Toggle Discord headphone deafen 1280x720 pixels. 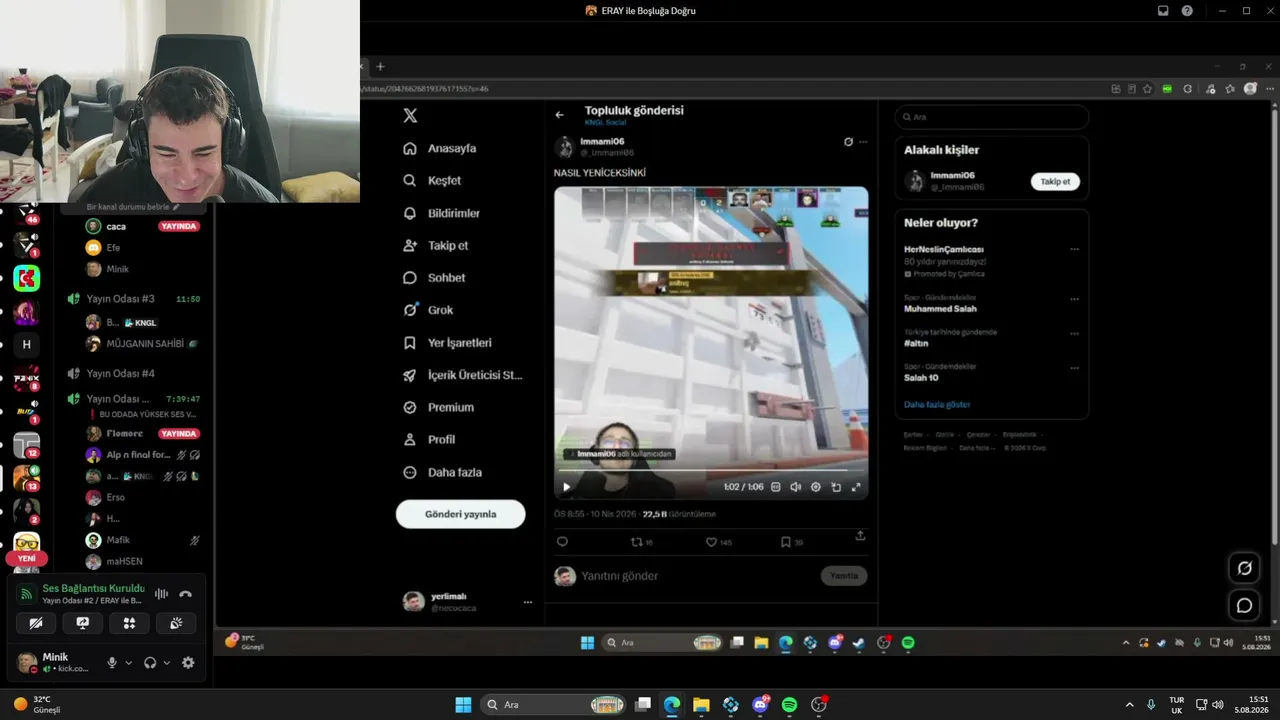tap(150, 662)
